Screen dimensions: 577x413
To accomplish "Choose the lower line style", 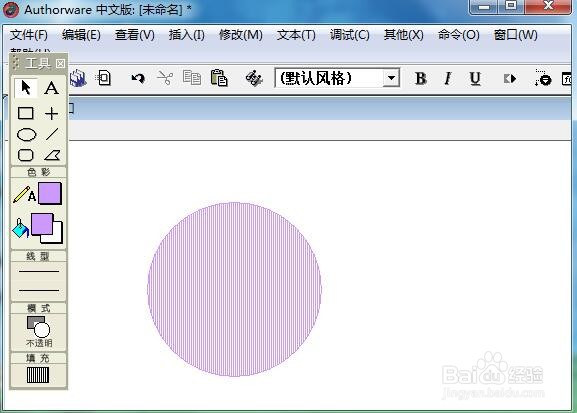I will click(39, 290).
